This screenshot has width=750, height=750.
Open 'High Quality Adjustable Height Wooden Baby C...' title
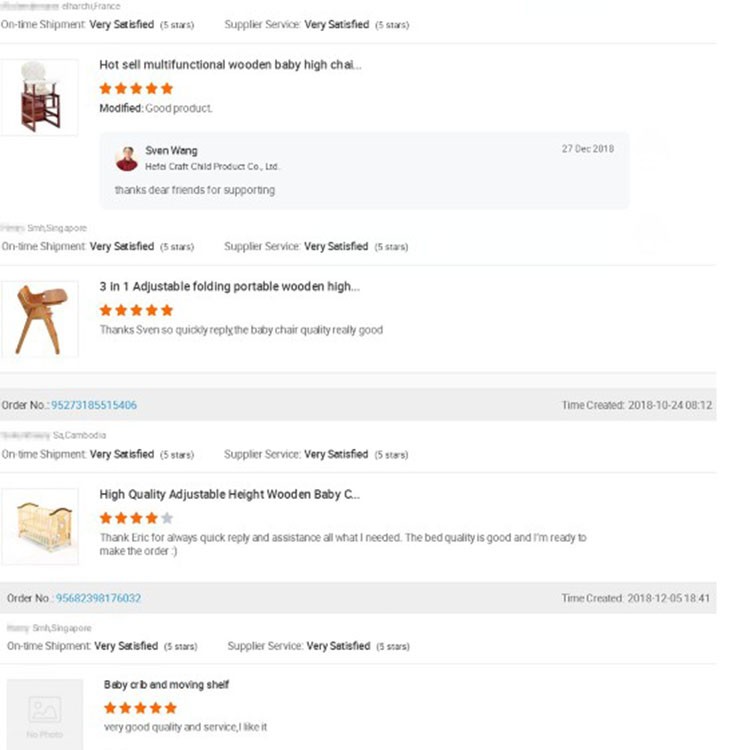coord(230,494)
